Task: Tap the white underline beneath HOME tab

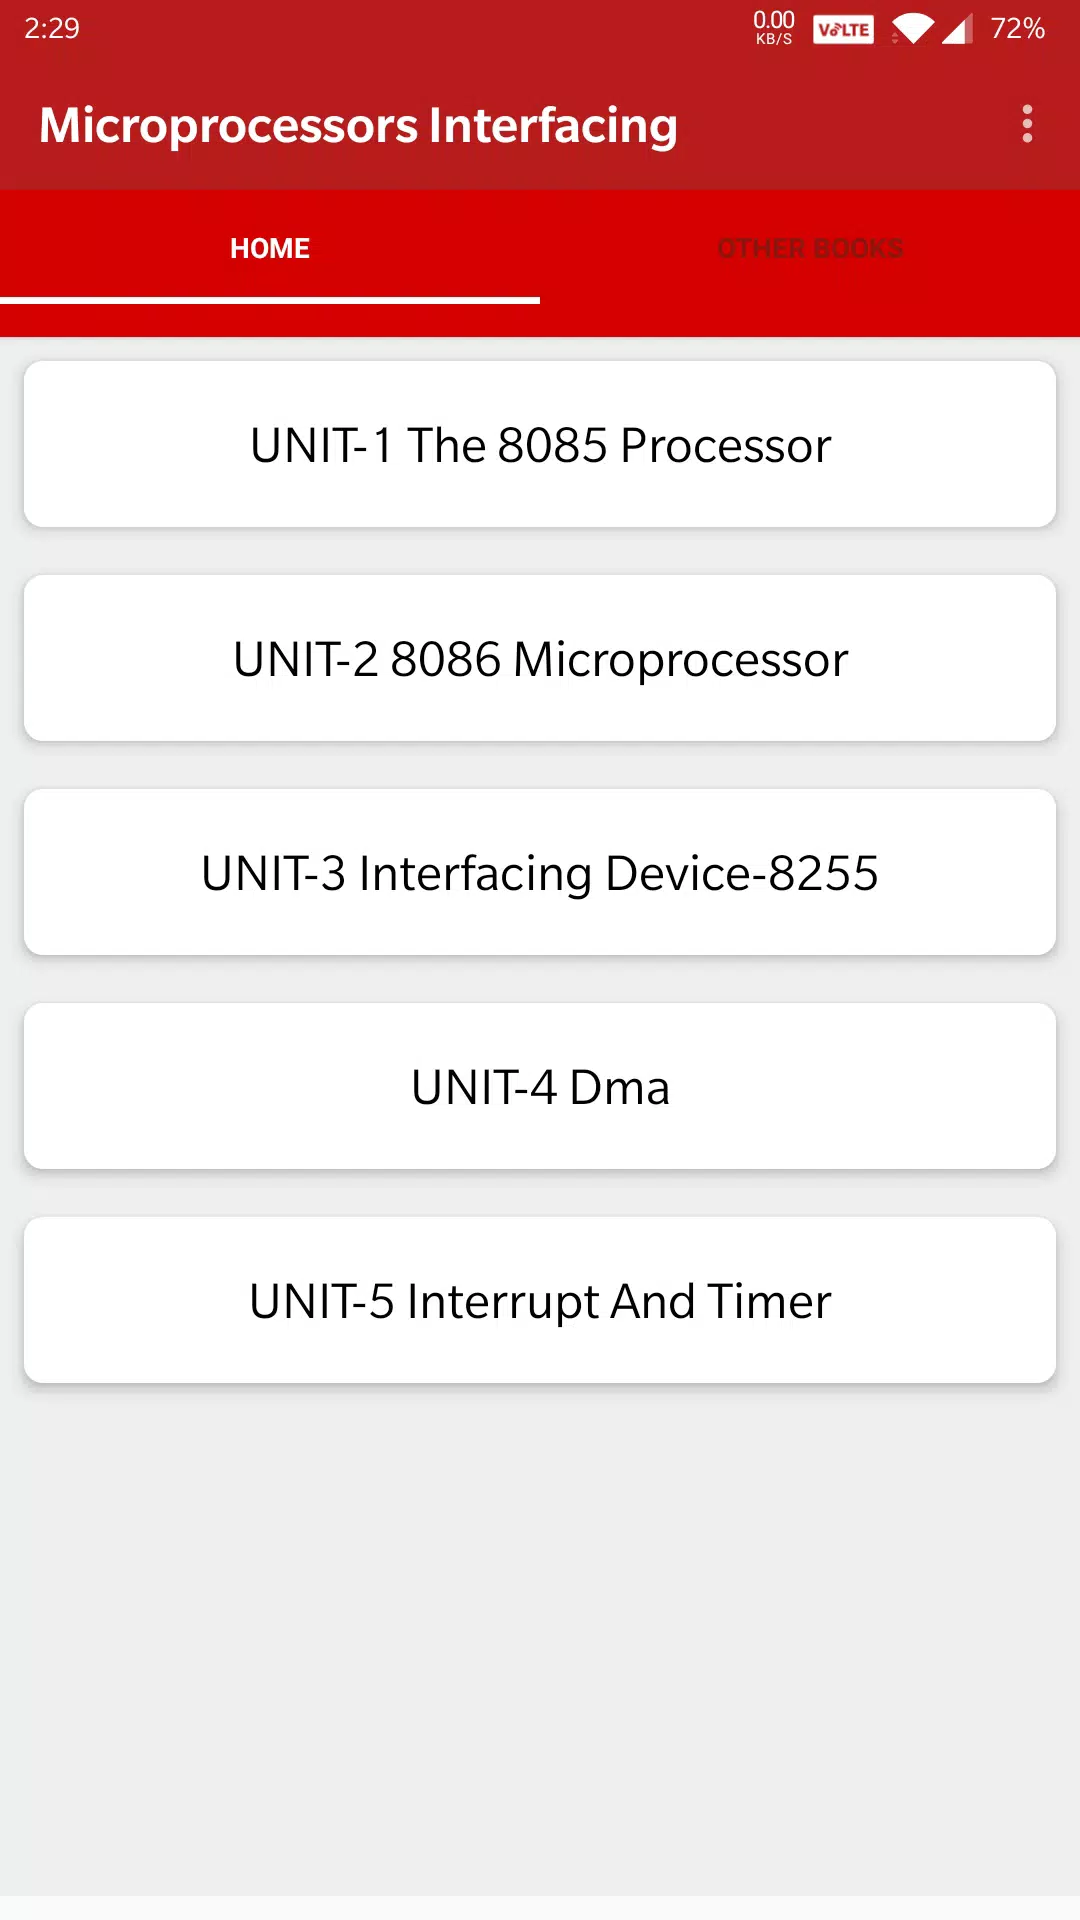Action: (270, 300)
